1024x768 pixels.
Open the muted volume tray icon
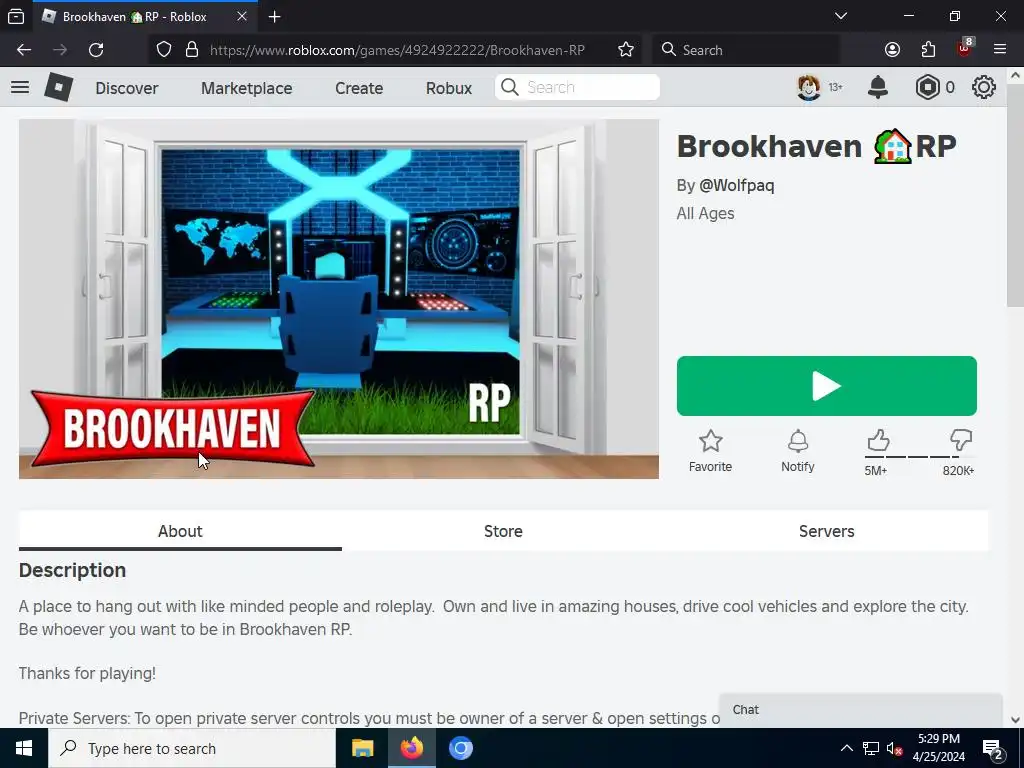click(894, 748)
